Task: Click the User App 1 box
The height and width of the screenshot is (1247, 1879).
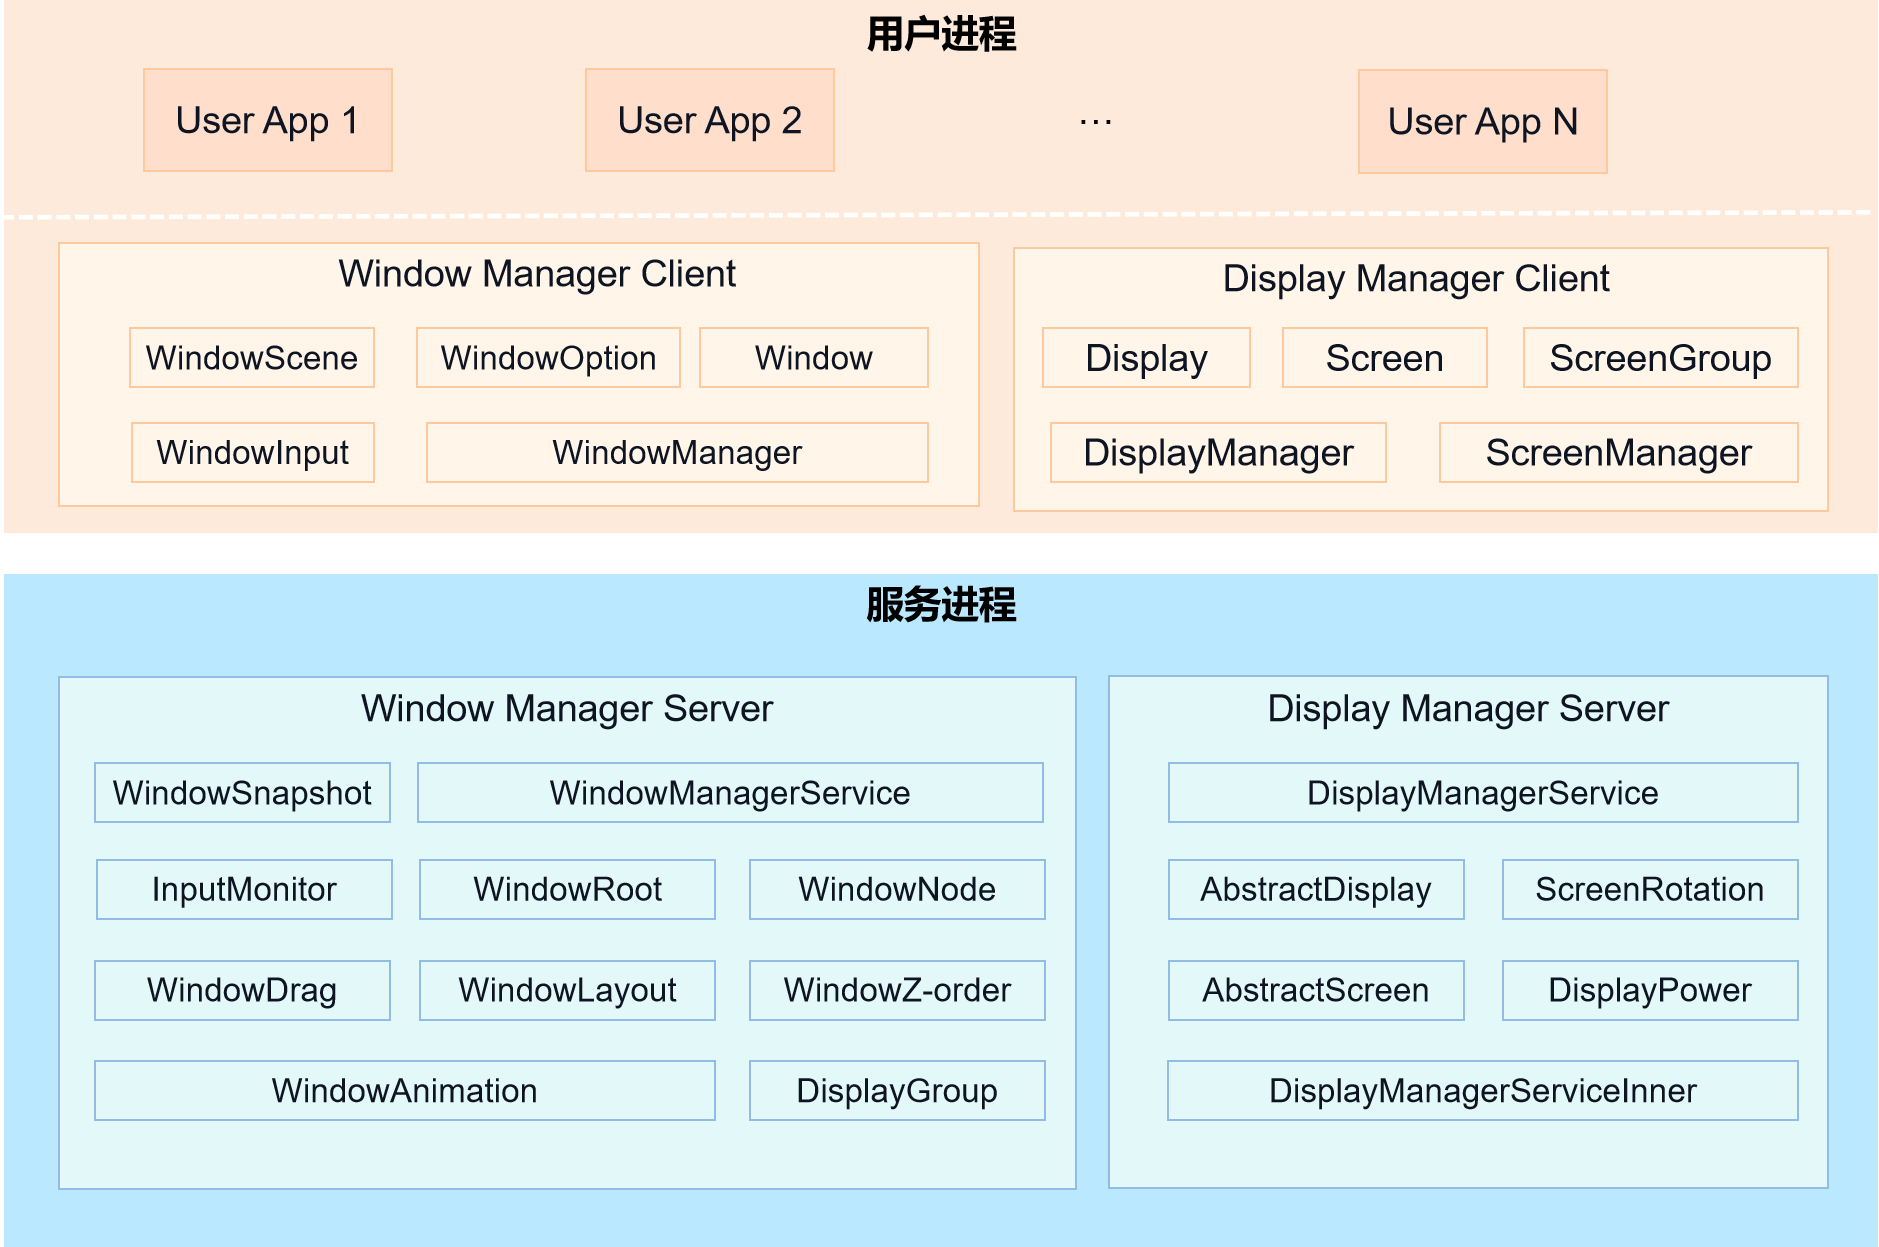Action: tap(267, 120)
